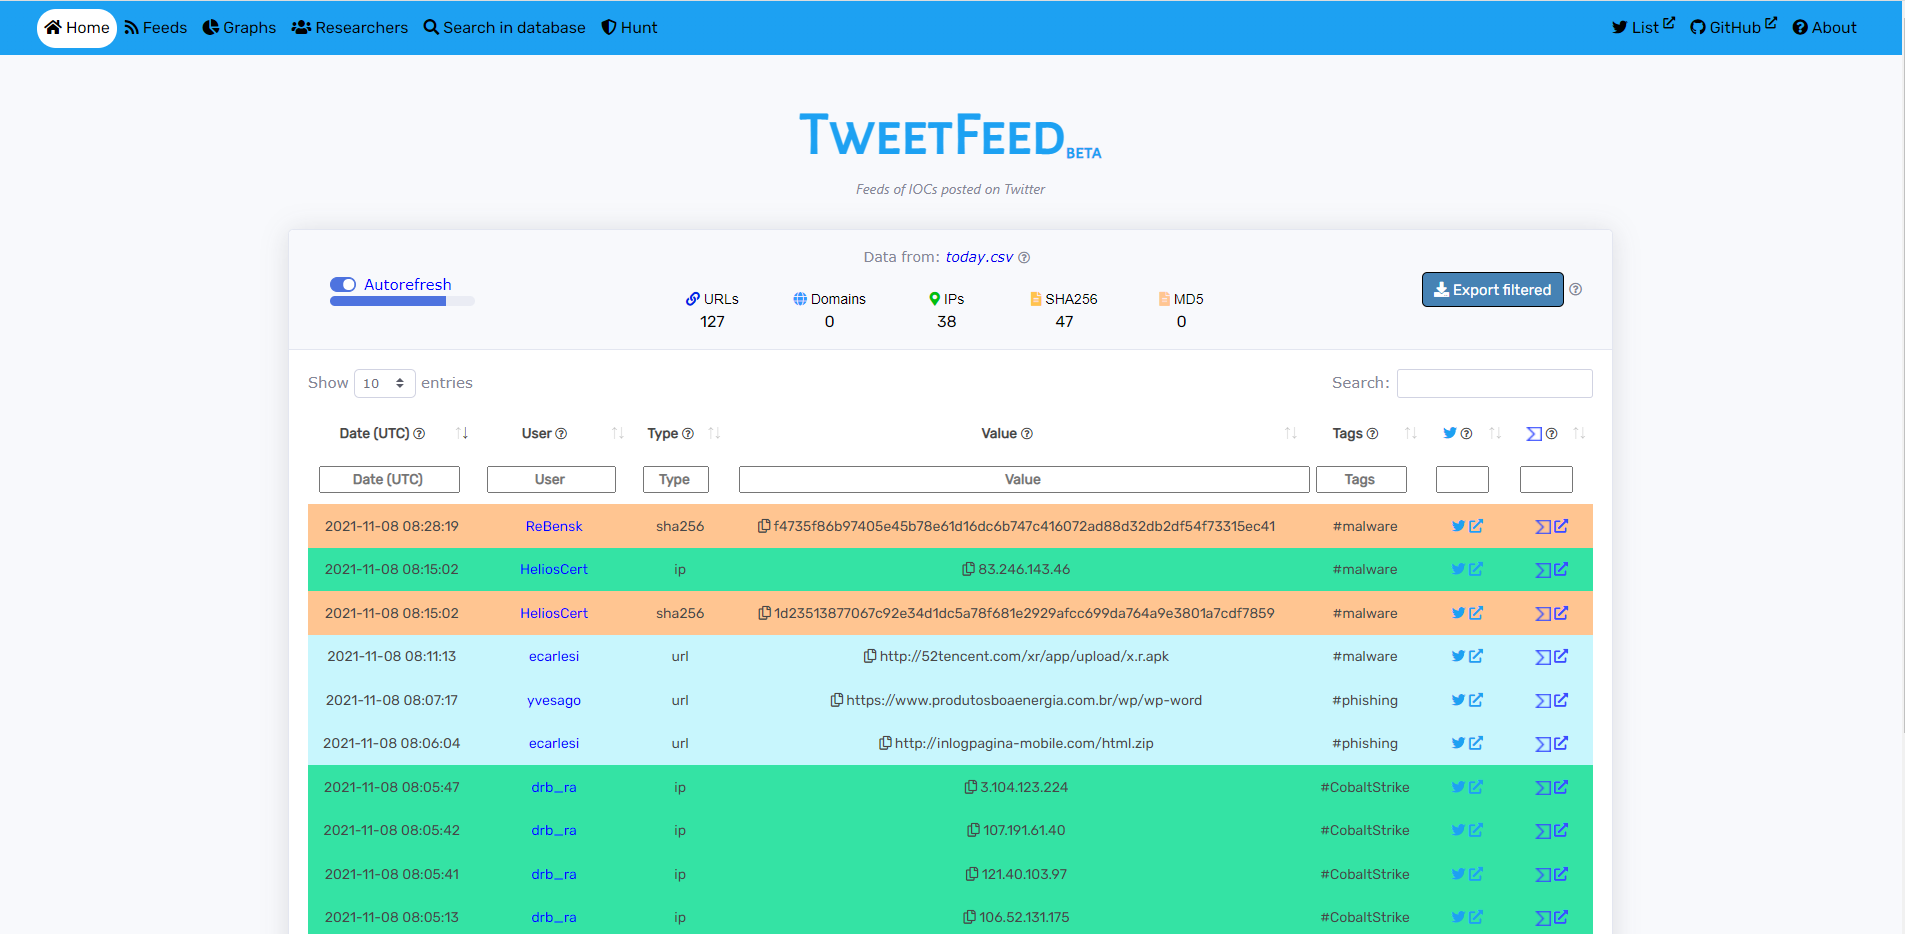Focus the Tags filter field
The width and height of the screenshot is (1905, 934).
1361,480
